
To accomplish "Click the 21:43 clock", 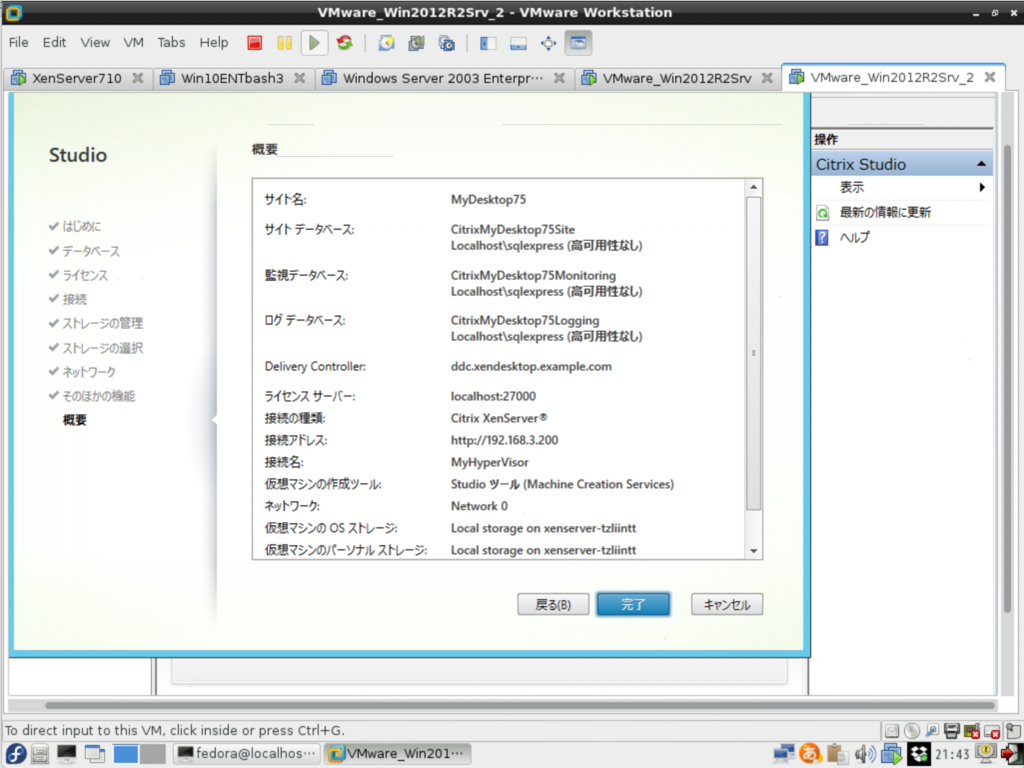I will (x=952, y=754).
